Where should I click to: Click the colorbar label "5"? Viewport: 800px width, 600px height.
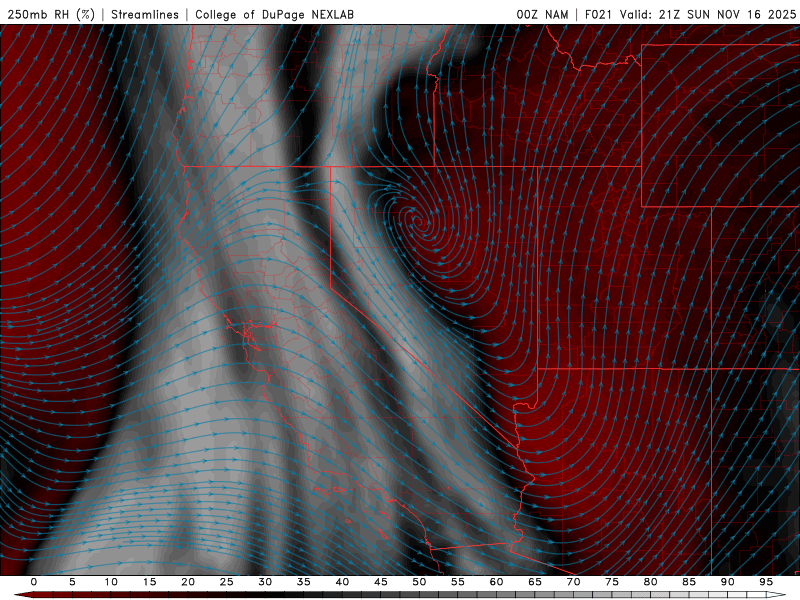[72, 582]
